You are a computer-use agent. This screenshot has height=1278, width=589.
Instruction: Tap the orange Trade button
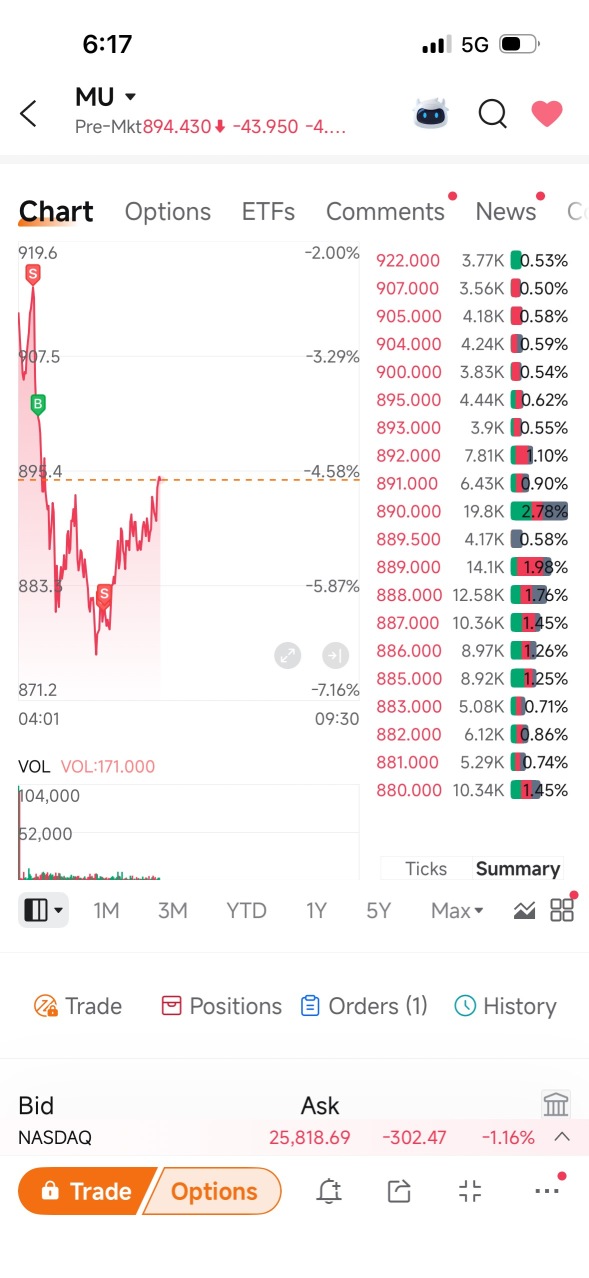[87, 1191]
